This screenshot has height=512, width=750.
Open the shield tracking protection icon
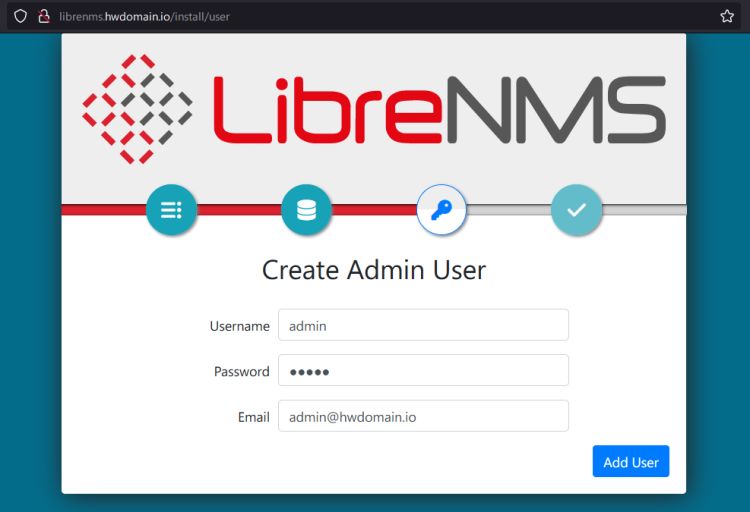[x=21, y=16]
